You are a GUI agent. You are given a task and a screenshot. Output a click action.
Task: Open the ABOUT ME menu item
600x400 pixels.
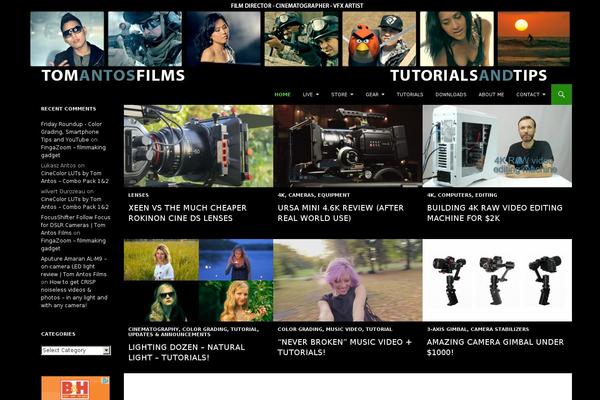pos(491,95)
